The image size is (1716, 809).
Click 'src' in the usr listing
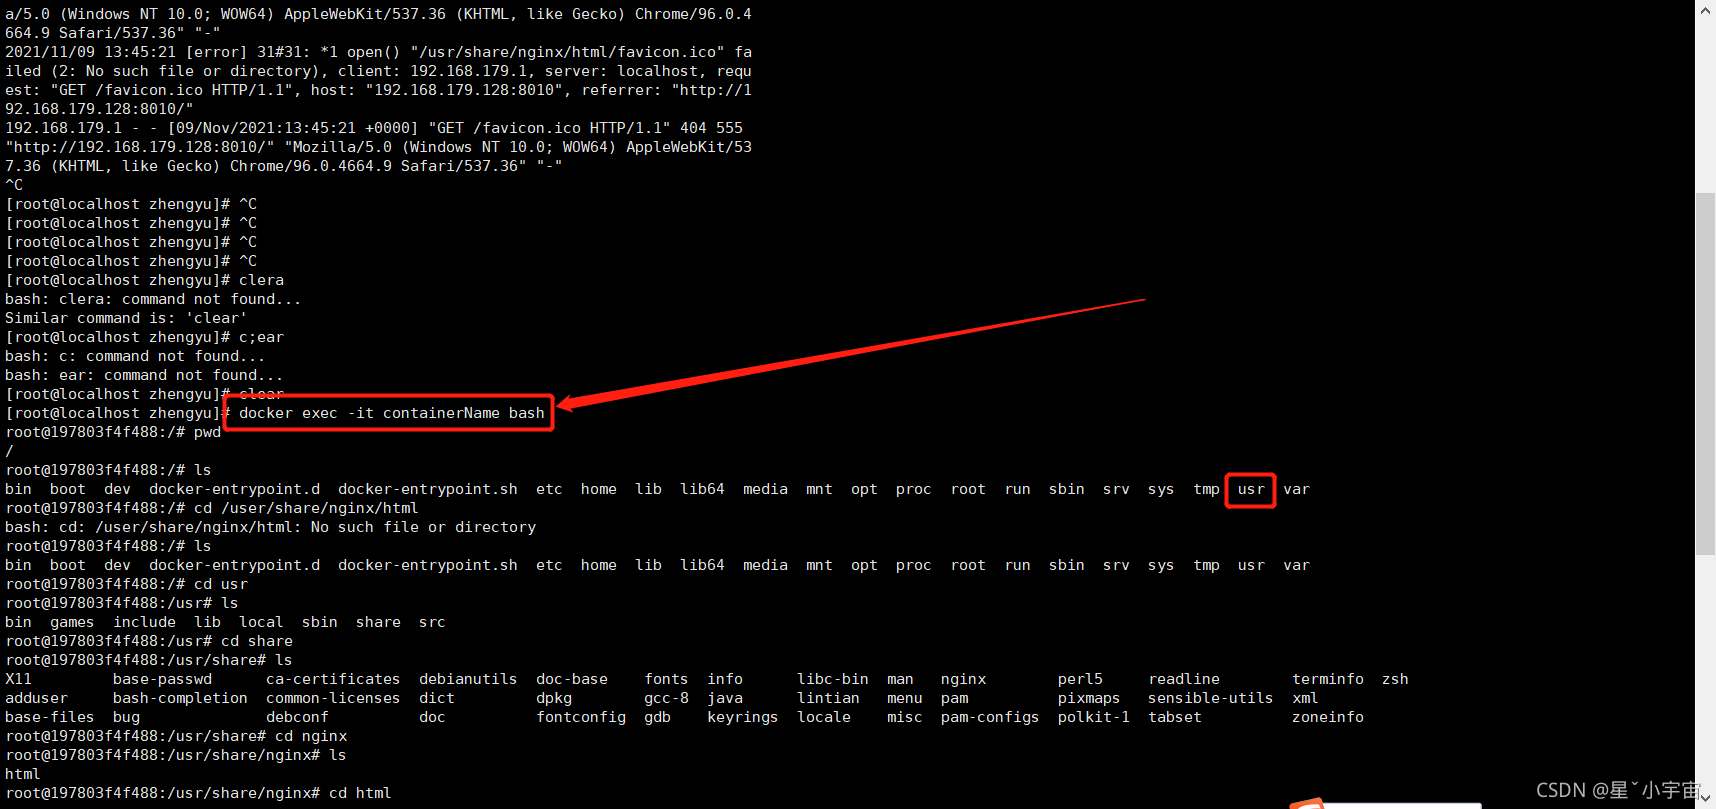[x=432, y=622]
